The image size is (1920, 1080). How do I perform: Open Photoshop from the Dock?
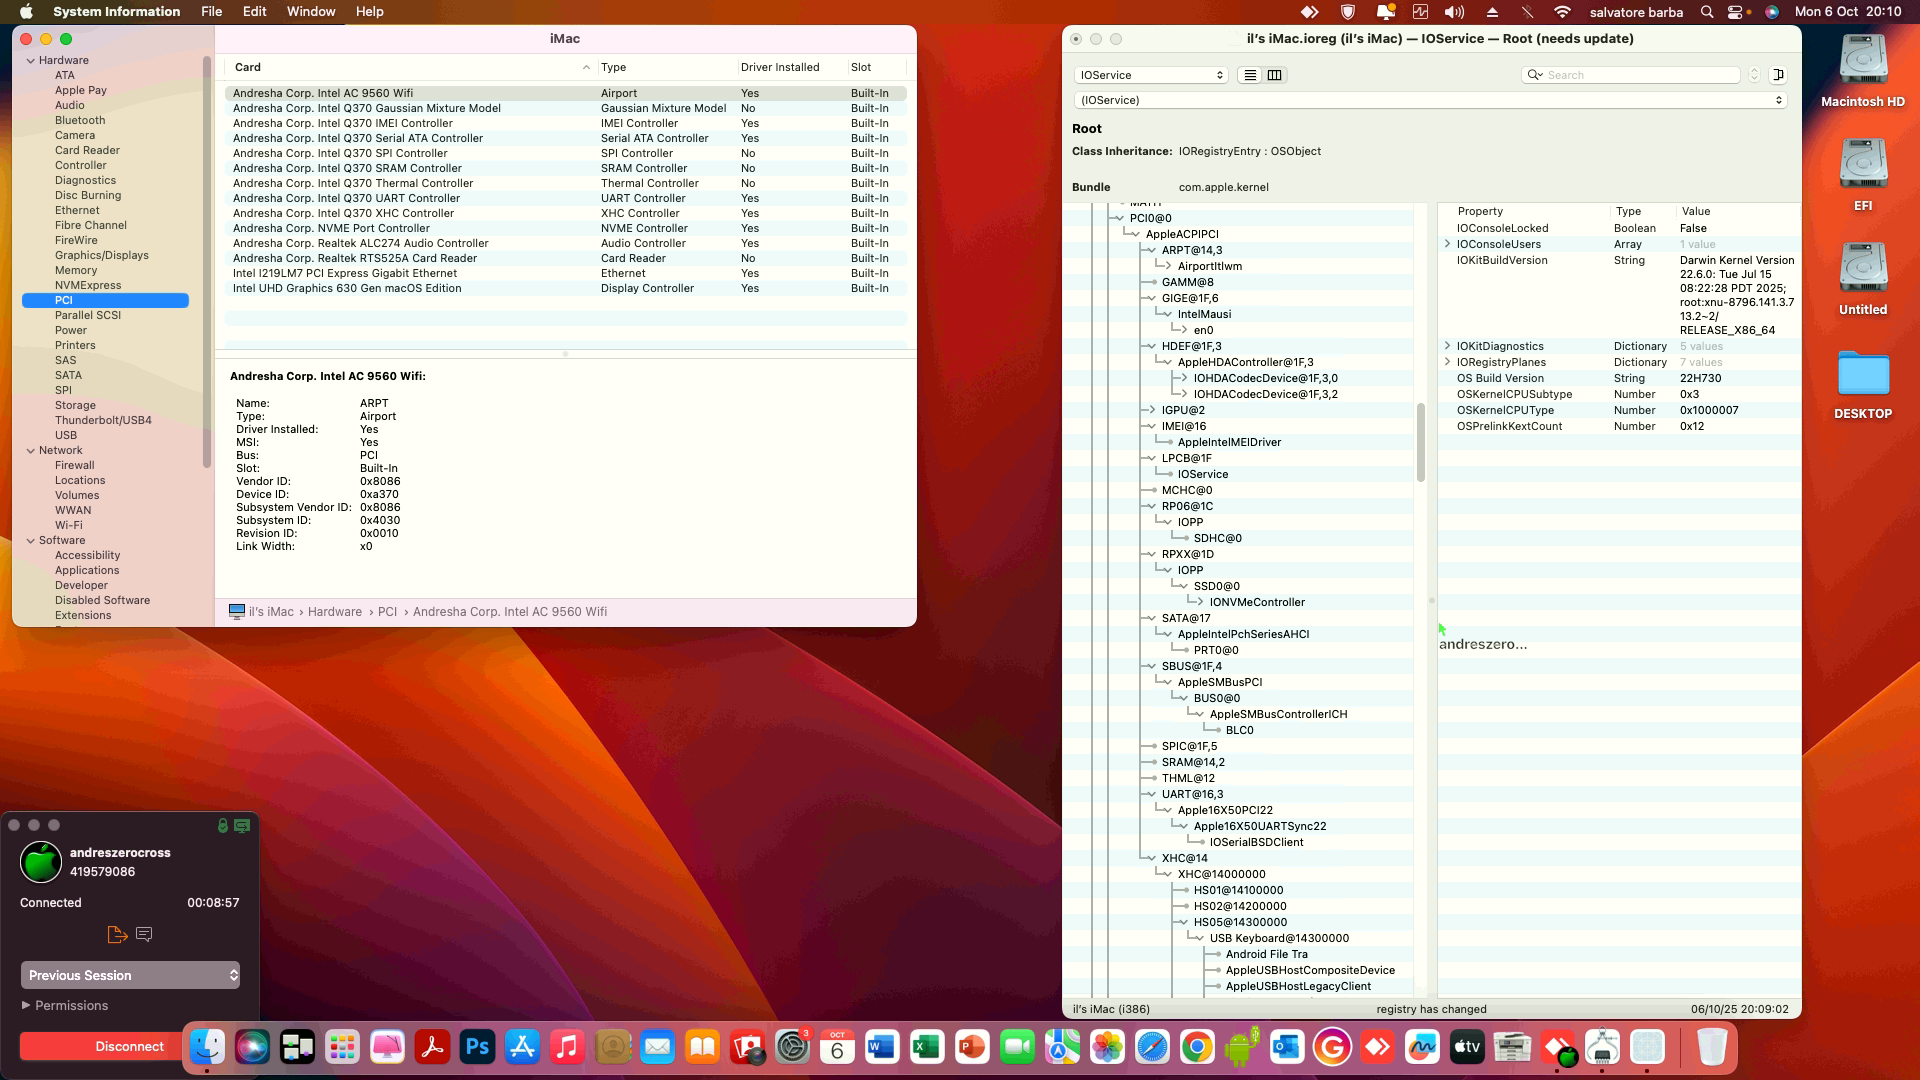(x=477, y=1047)
